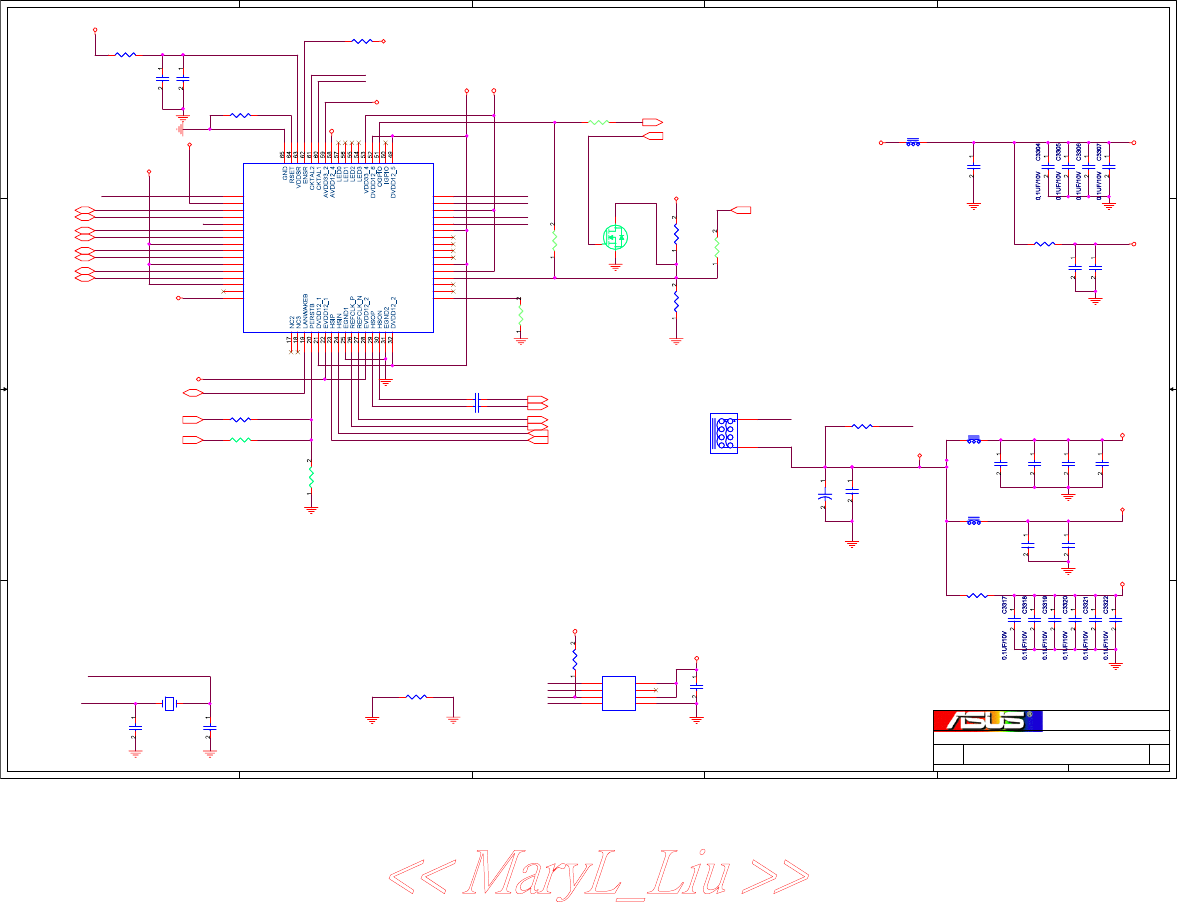The image size is (1177, 902).
Task: Click the 0.1UF/10V value beside C3304
Action: (1039, 186)
